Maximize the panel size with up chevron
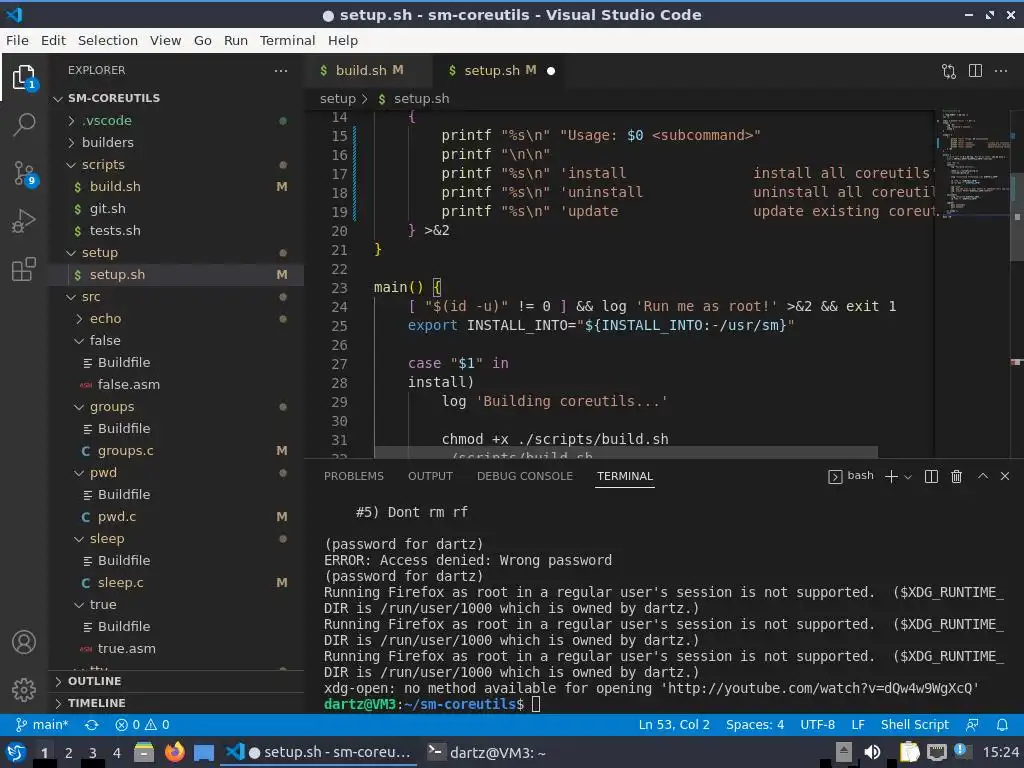 tap(983, 476)
